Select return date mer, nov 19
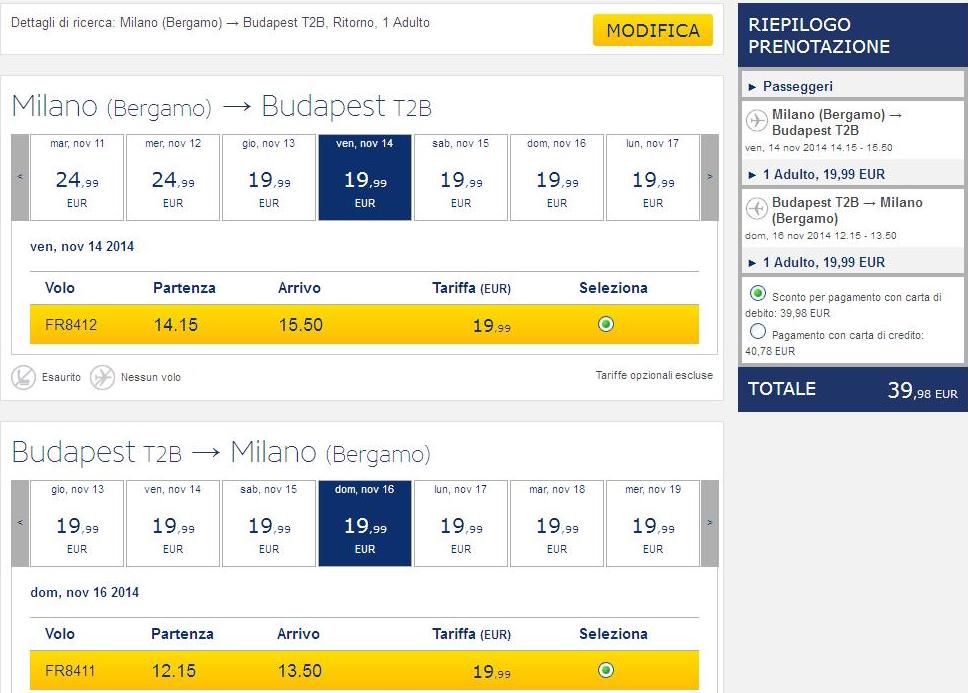The width and height of the screenshot is (968, 693). coord(653,523)
